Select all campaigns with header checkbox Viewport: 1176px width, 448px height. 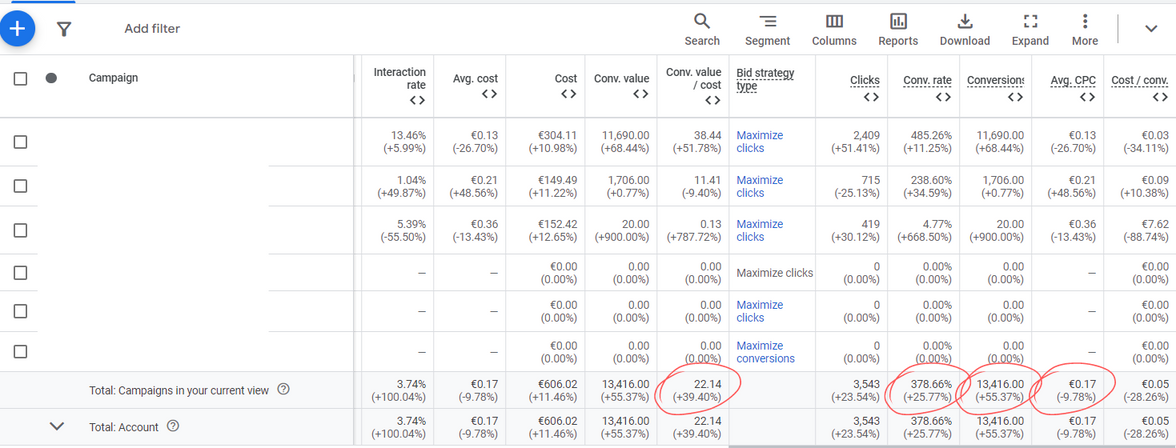click(20, 78)
